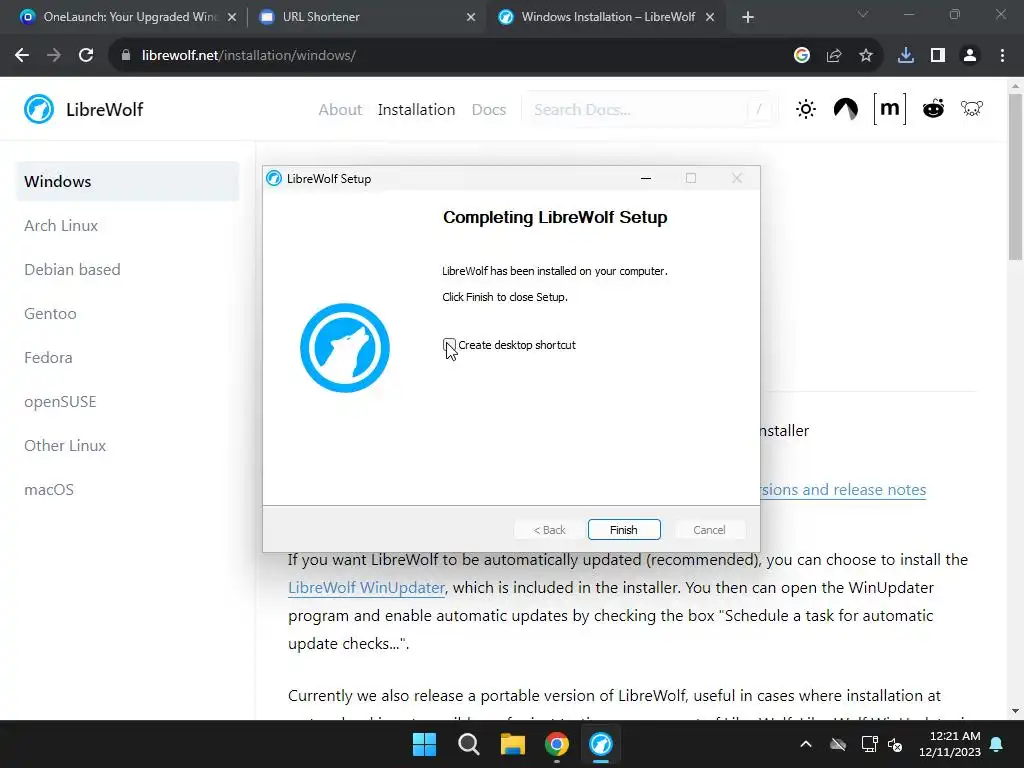The height and width of the screenshot is (768, 1024).
Task: Open the Windows Start button
Action: (x=424, y=744)
